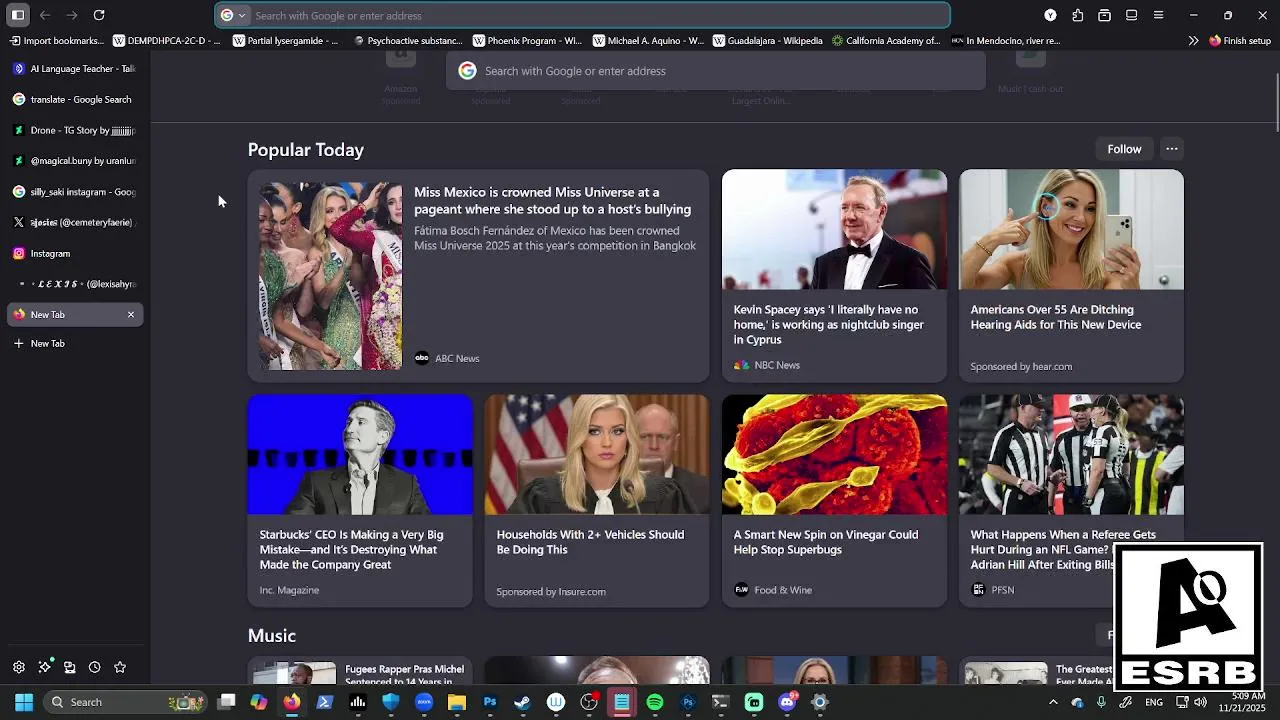Screen dimensions: 1280x720
Task: Switch to the Drone - TG Story tab
Action: tap(75, 130)
